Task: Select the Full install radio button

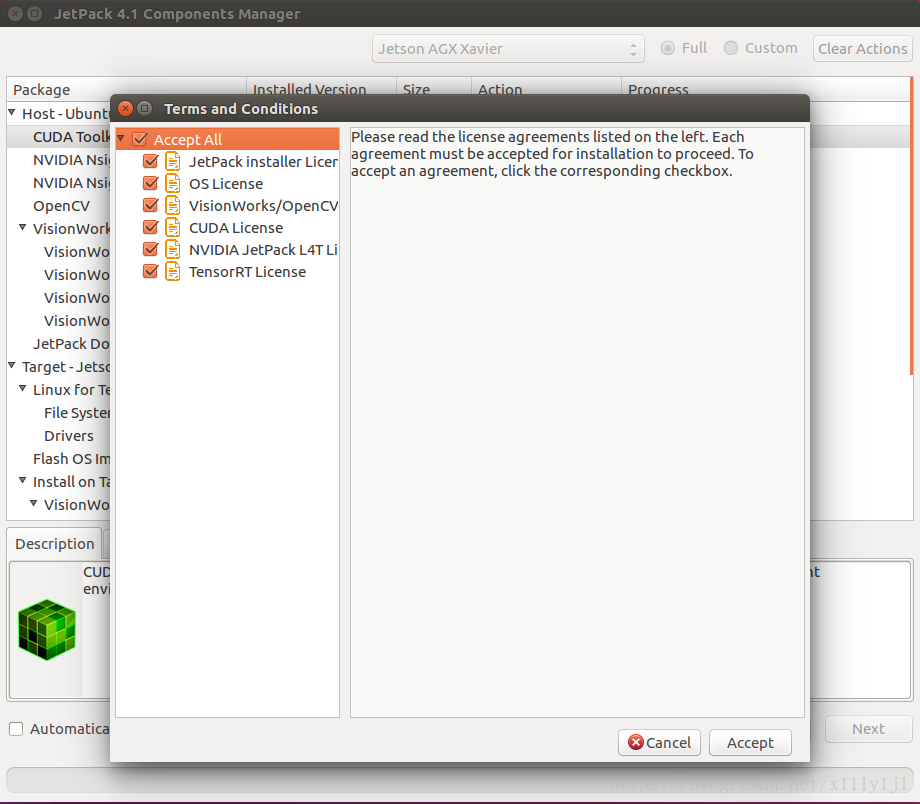Action: tap(668, 48)
